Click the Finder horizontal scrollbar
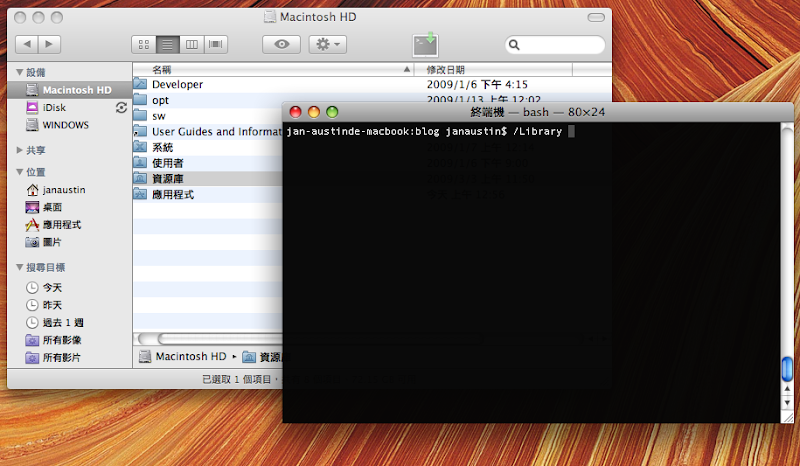This screenshot has height=466, width=800. tap(209, 338)
